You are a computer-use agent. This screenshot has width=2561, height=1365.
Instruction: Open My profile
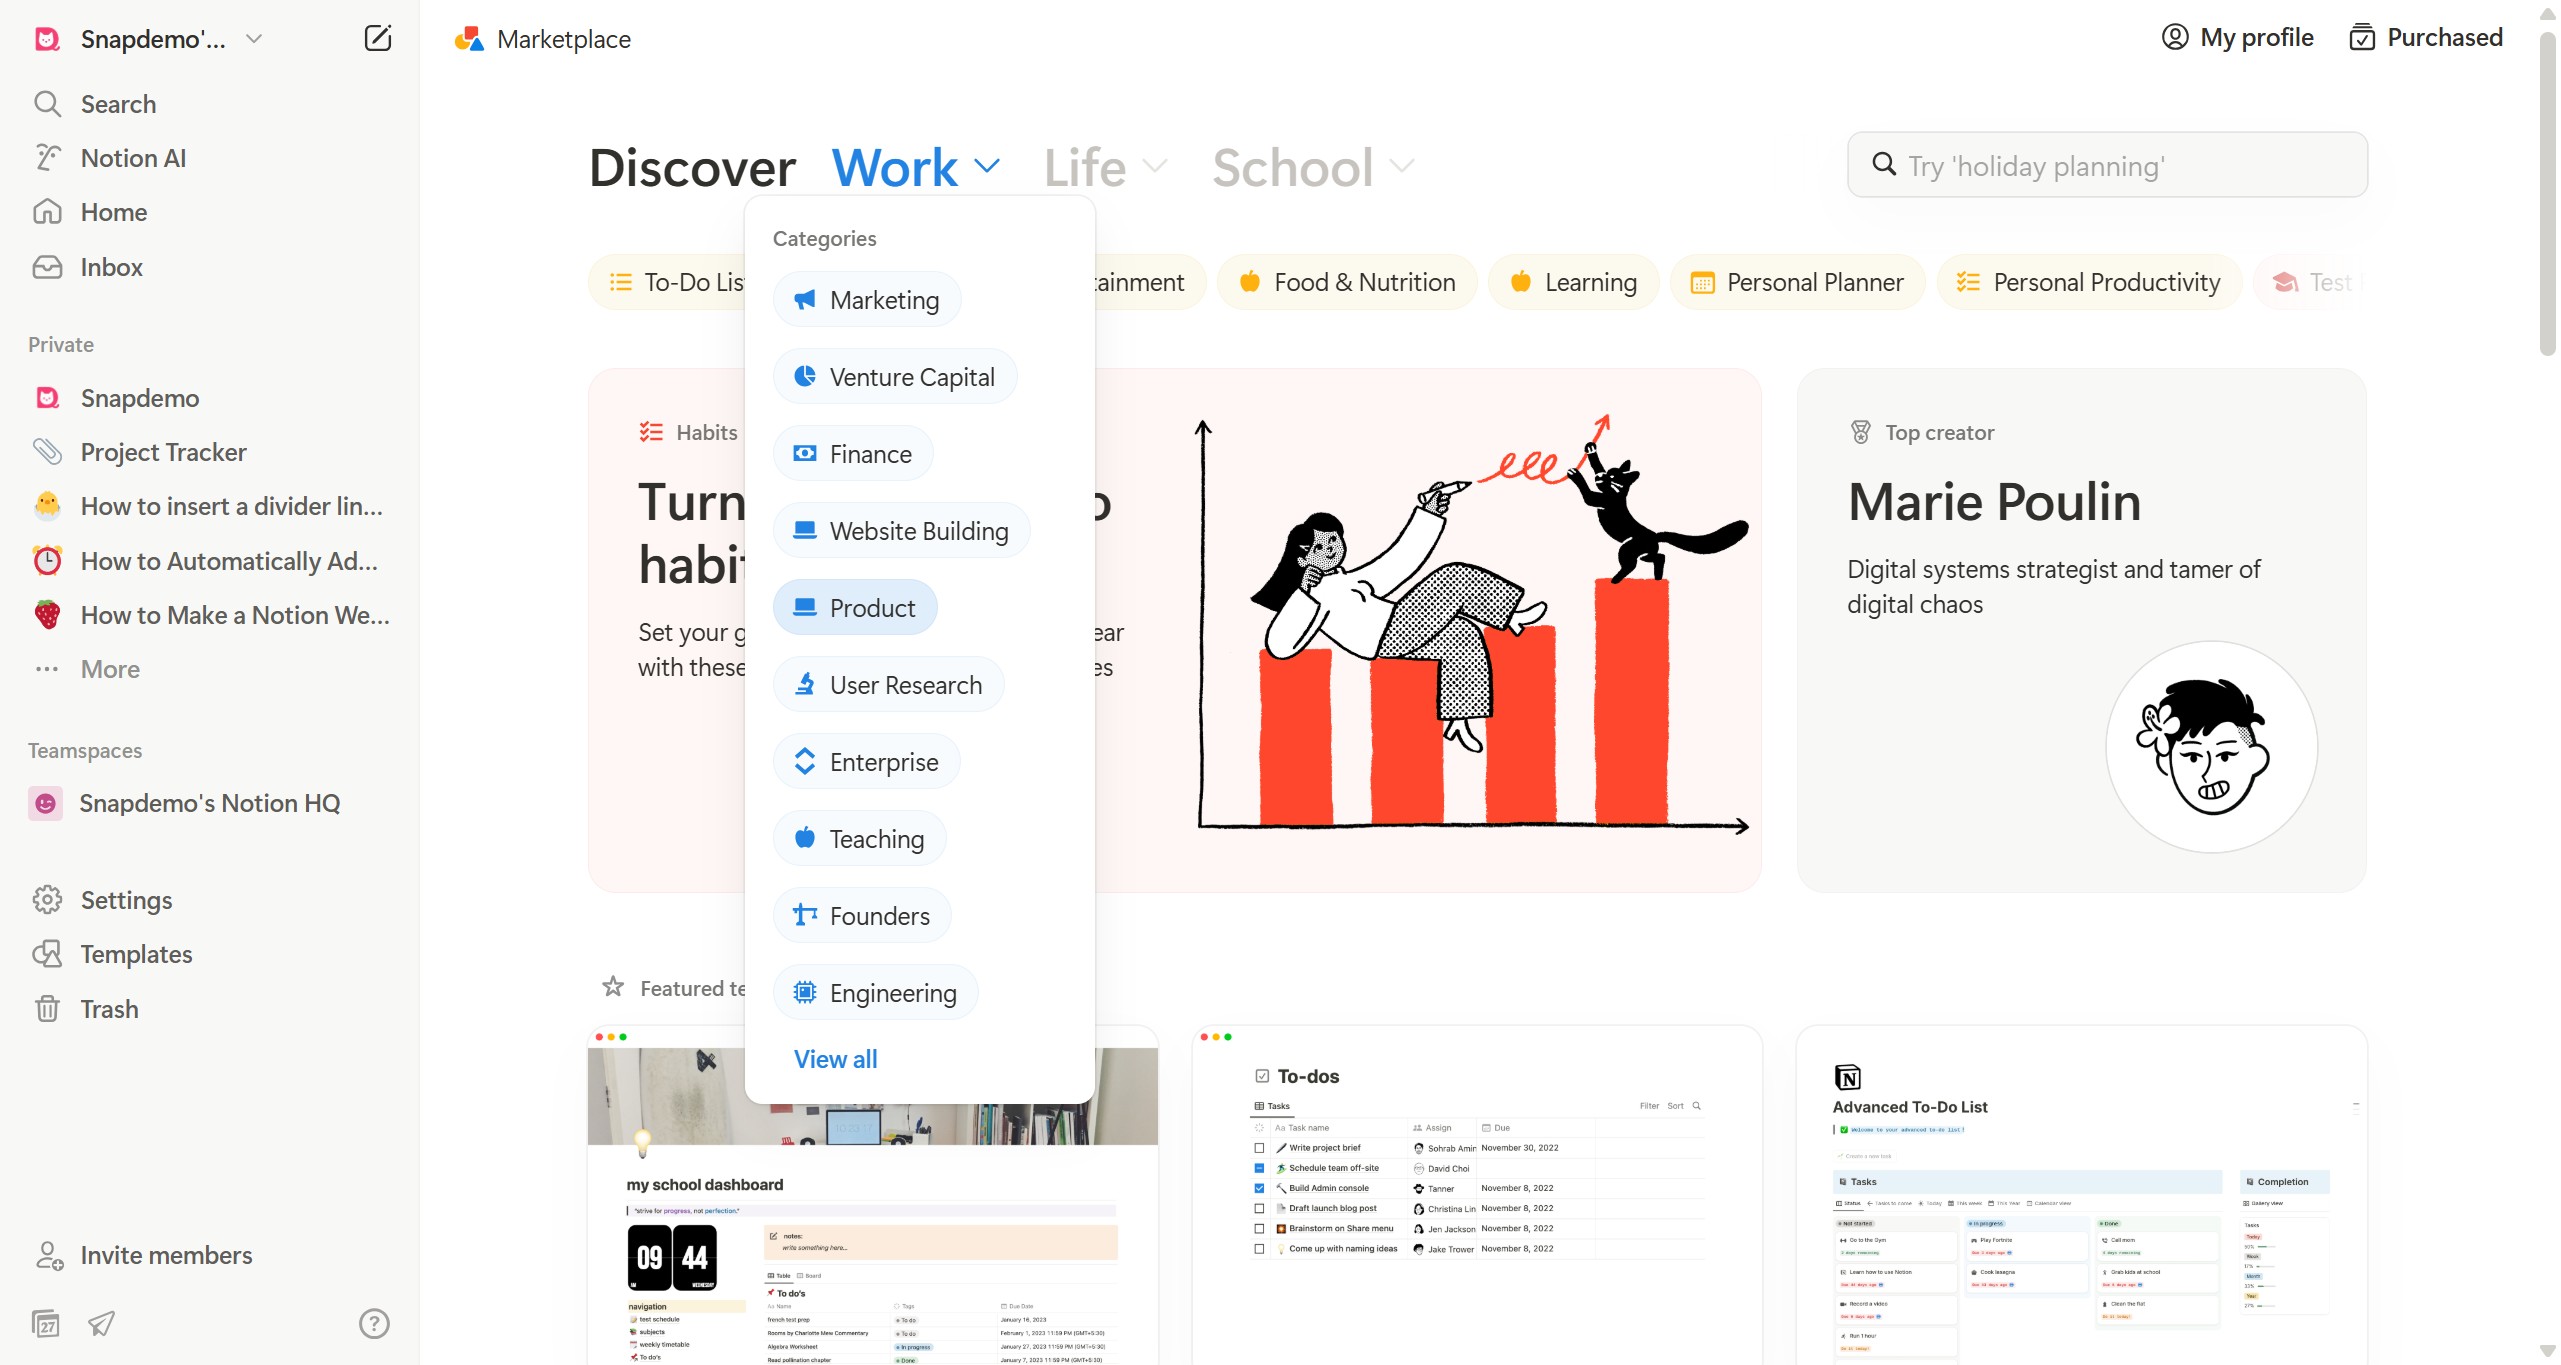click(2238, 38)
